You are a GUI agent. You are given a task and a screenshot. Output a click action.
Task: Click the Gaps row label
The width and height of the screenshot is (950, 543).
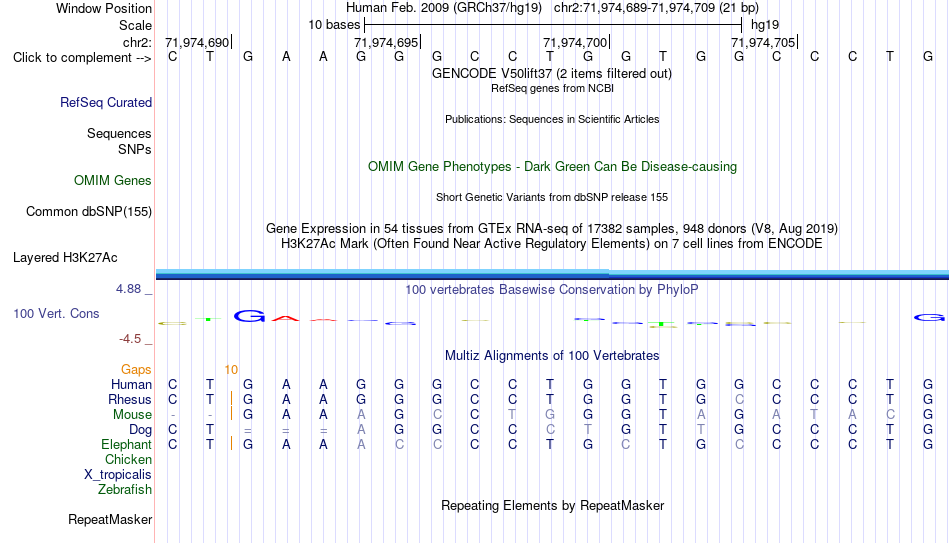click(x=136, y=370)
